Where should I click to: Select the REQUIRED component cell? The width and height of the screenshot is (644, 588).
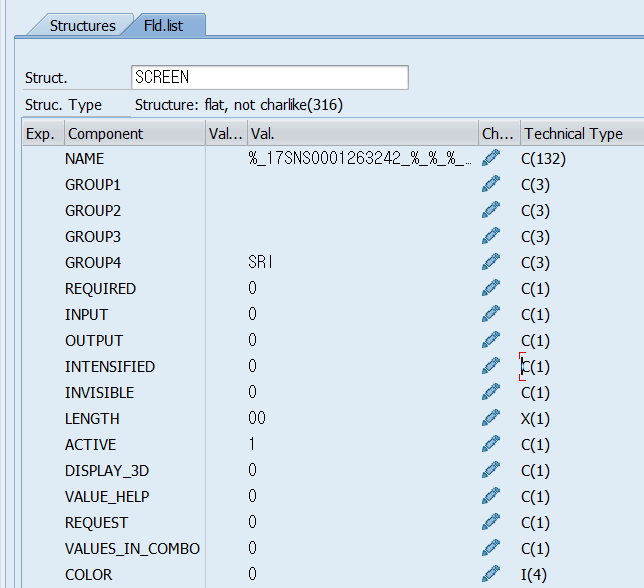(135, 289)
